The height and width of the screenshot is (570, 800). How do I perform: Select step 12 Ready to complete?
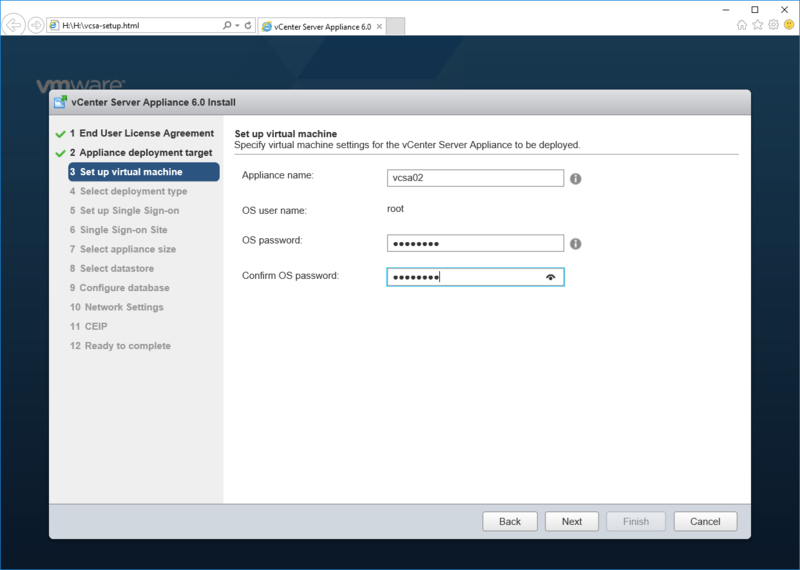(120, 346)
